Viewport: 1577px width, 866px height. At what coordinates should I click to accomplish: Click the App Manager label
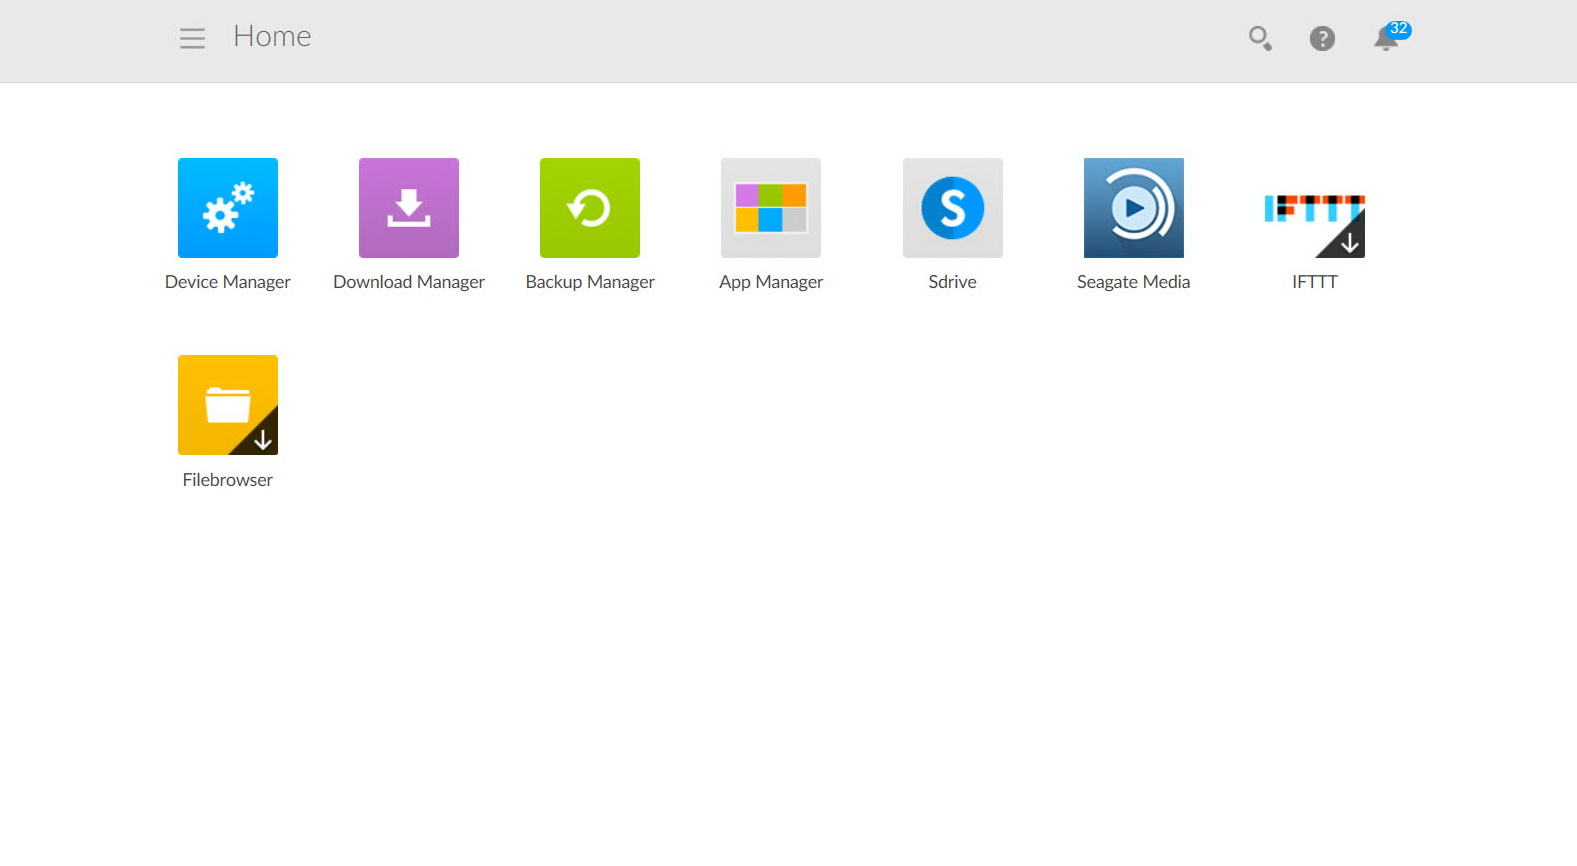pyautogui.click(x=771, y=282)
